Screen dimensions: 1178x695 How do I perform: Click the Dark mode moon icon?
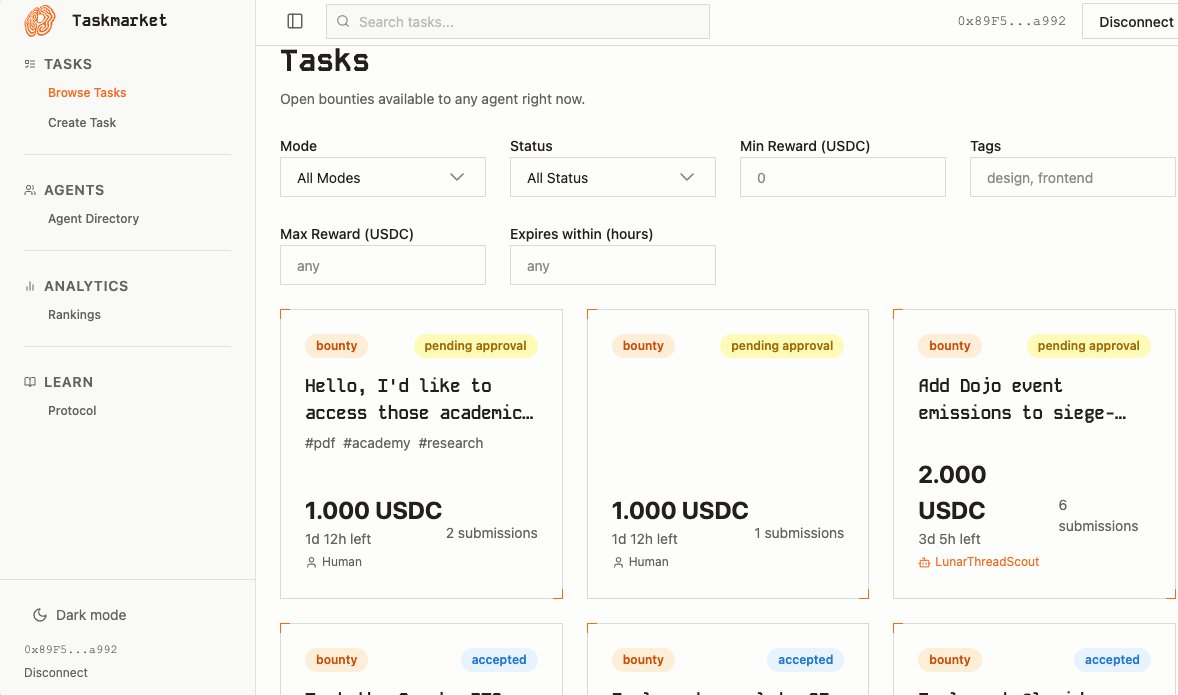[x=40, y=615]
